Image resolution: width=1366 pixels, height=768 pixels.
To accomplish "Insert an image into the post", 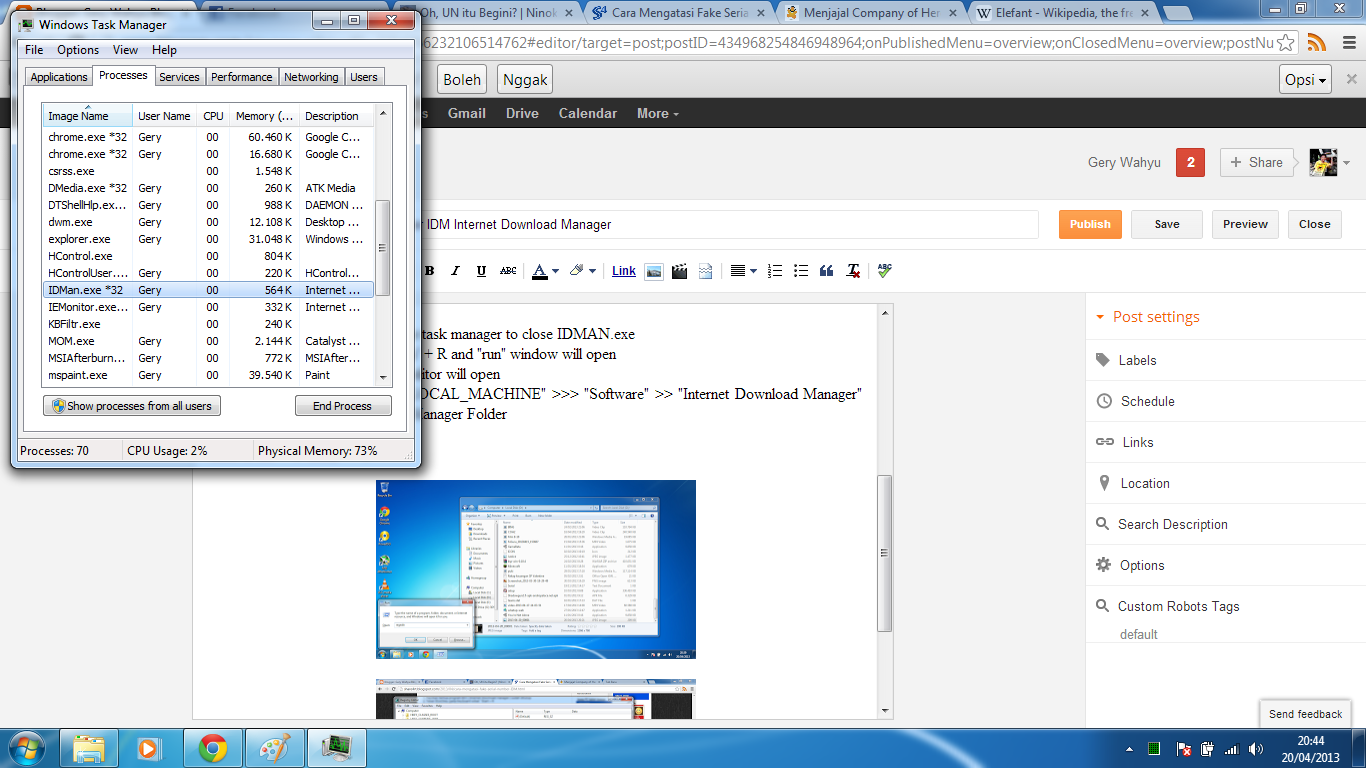I will point(654,271).
